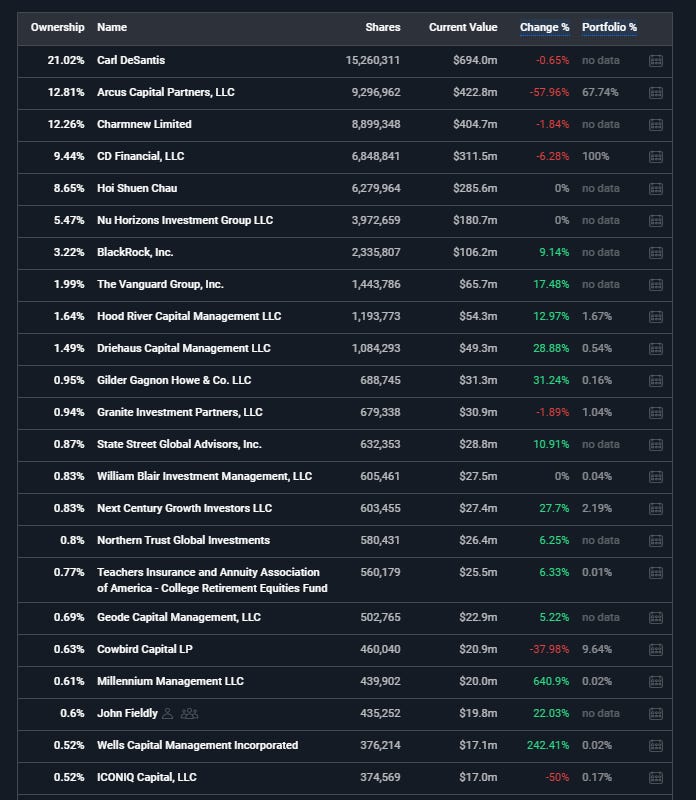Screen dimensions: 696x800
Task: Open the table icon for Gilder Gagnon Howe row
Action: 656,381
